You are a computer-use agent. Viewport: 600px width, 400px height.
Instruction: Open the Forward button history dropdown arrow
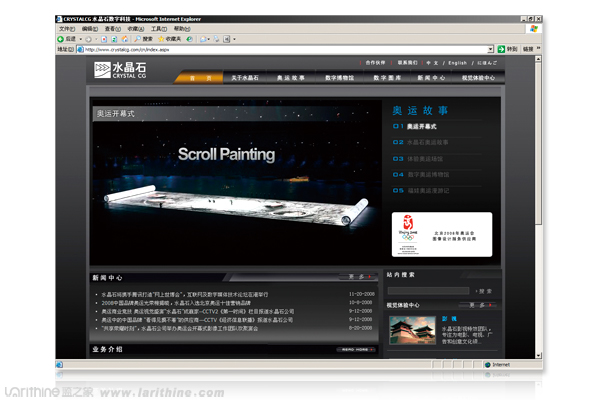coord(96,39)
